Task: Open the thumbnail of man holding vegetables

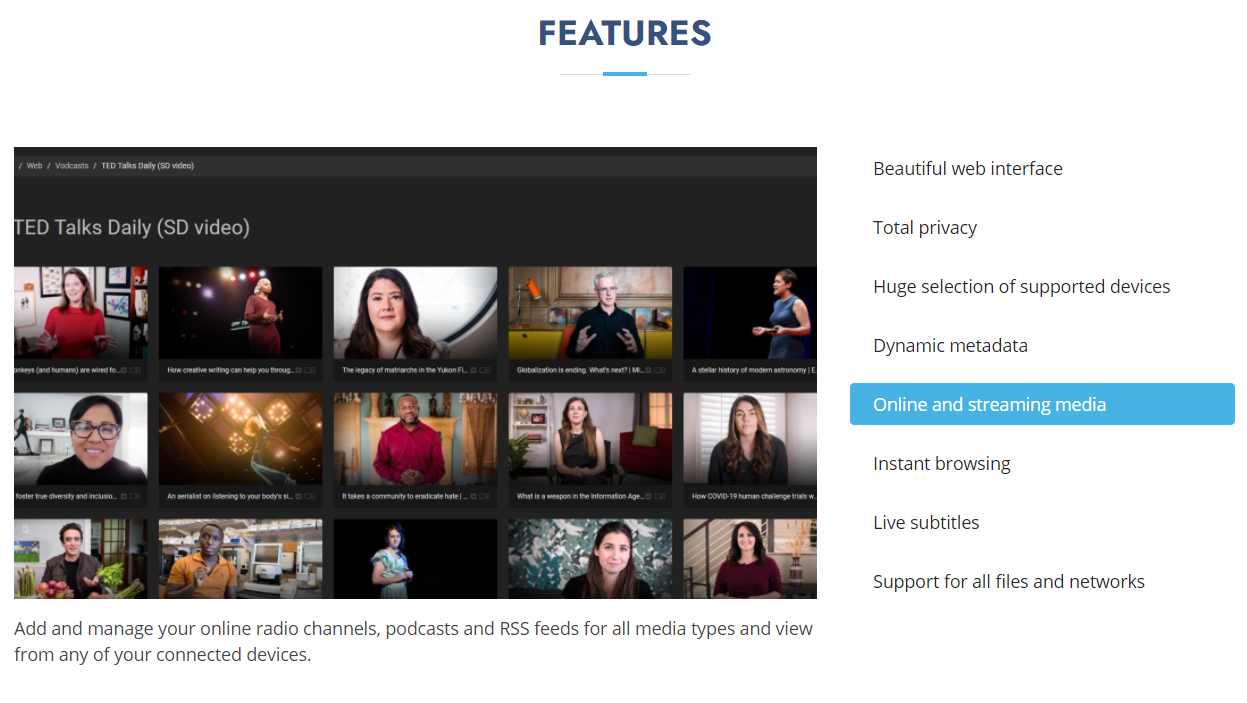Action: [x=81, y=558]
